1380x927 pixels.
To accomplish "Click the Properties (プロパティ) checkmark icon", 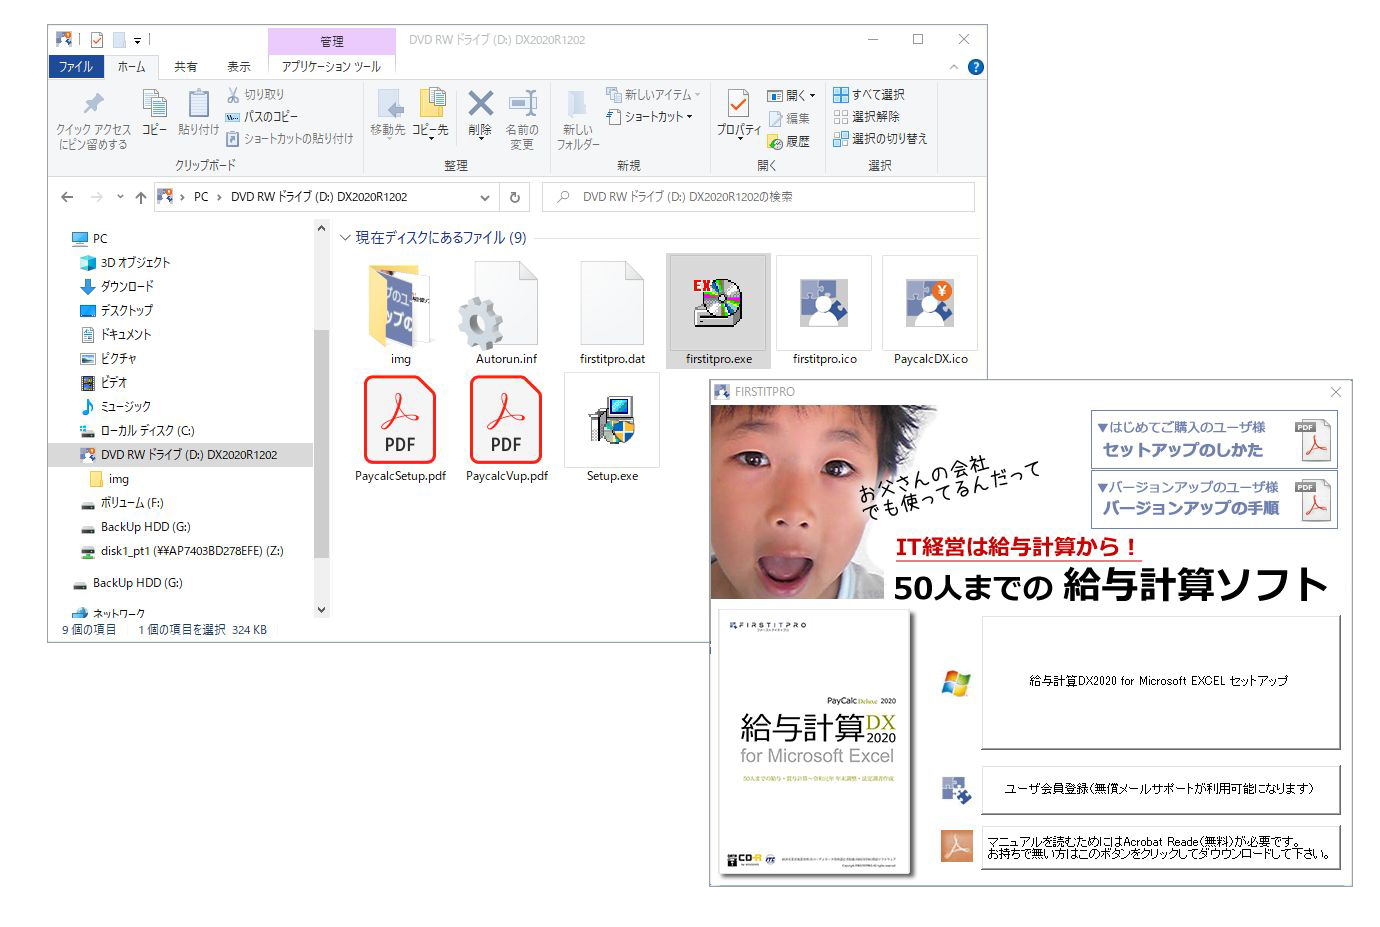I will click(738, 103).
